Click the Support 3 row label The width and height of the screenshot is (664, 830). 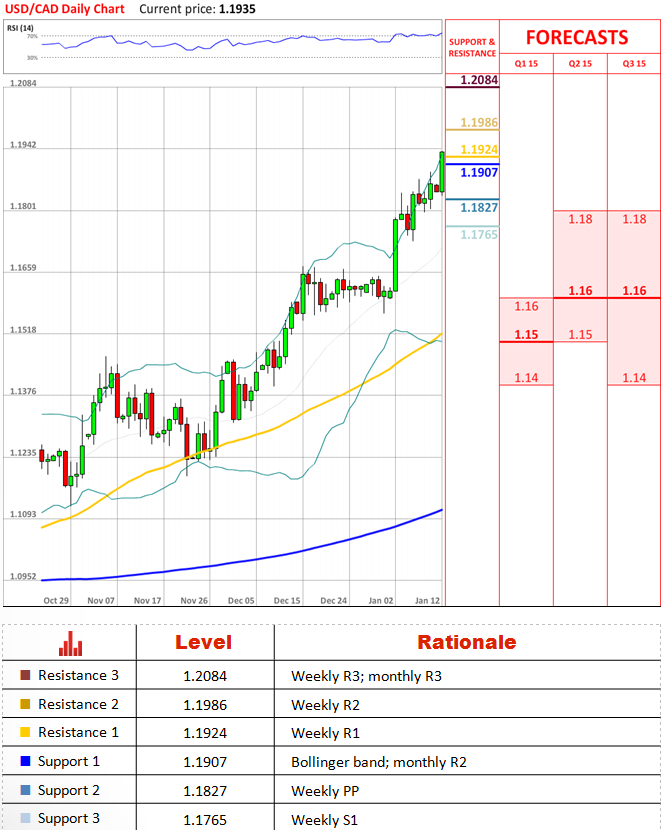pos(69,819)
